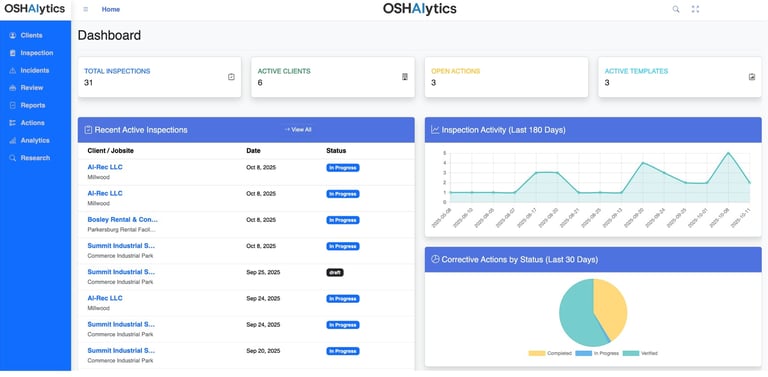
Task: Click the OSHAlytics logo in sidebar
Action: tap(34, 9)
